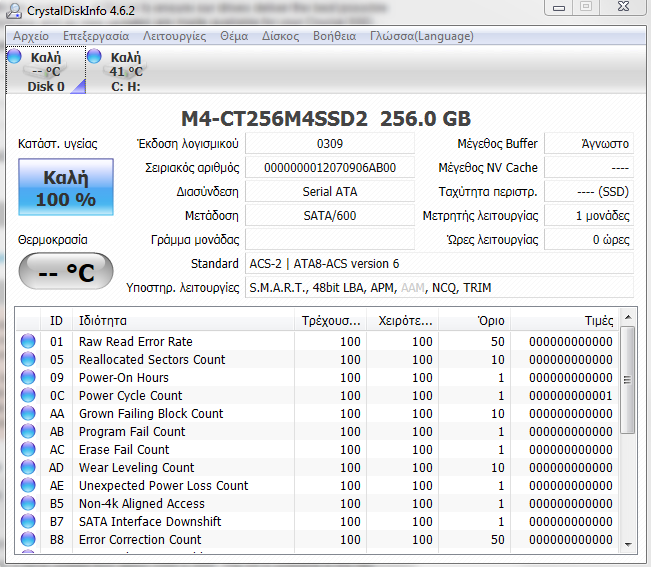Select the Reallocated Sectors Count row text

pyautogui.click(x=152, y=359)
